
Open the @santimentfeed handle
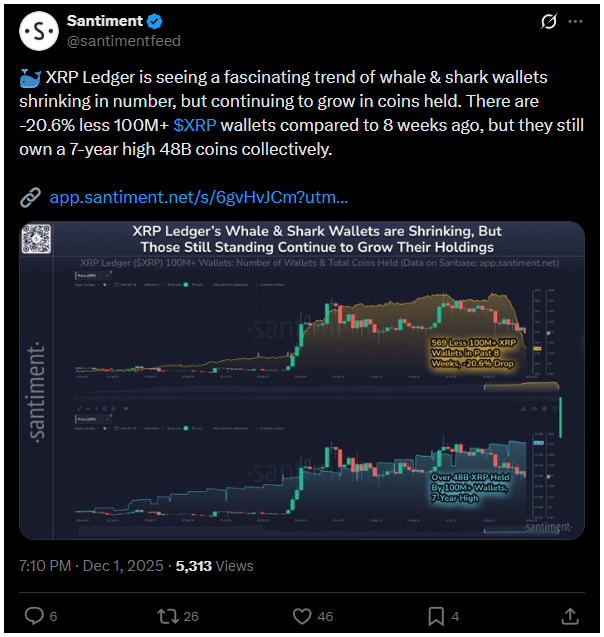123,41
